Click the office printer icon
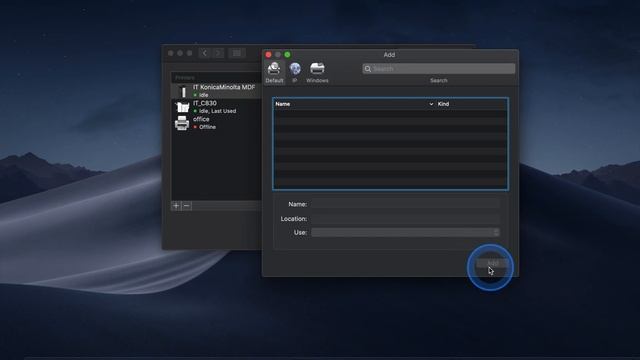640x360 pixels. 182,123
